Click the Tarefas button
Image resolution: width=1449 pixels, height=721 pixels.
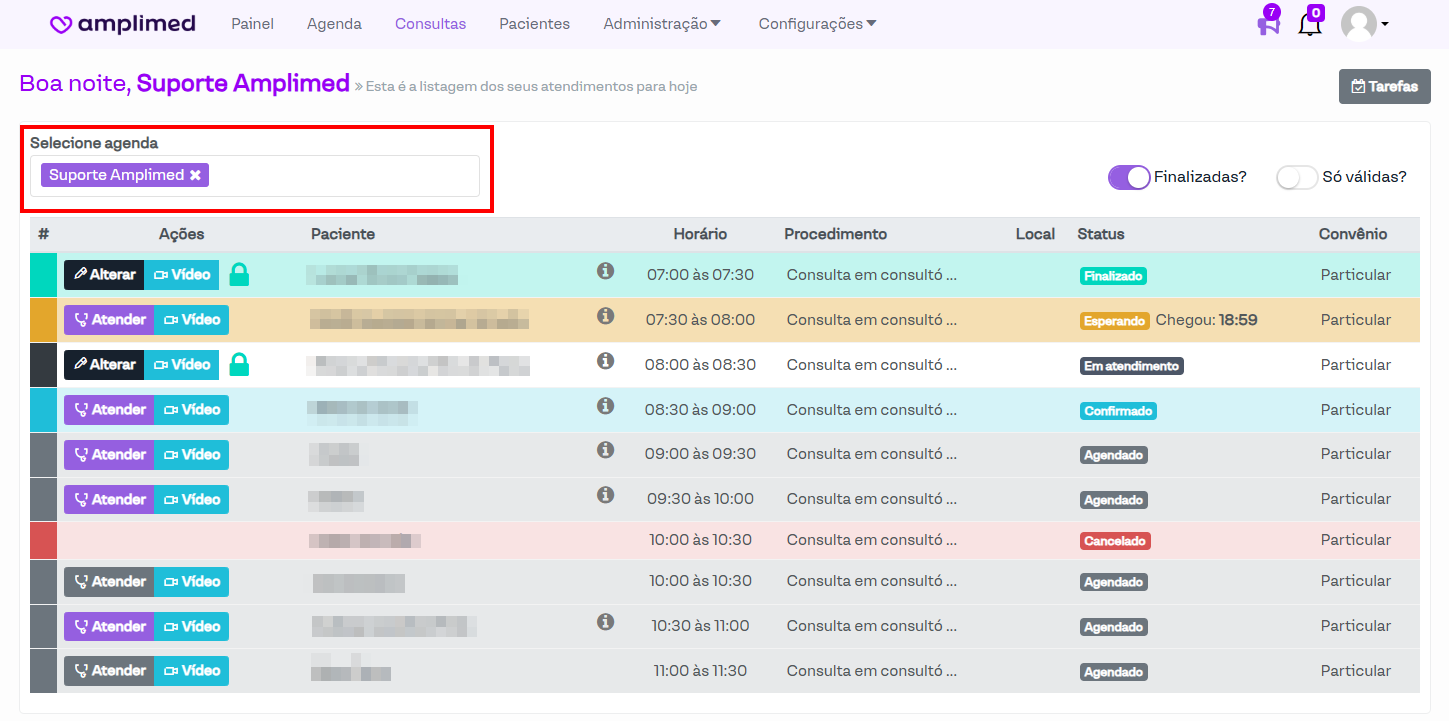coord(1384,87)
